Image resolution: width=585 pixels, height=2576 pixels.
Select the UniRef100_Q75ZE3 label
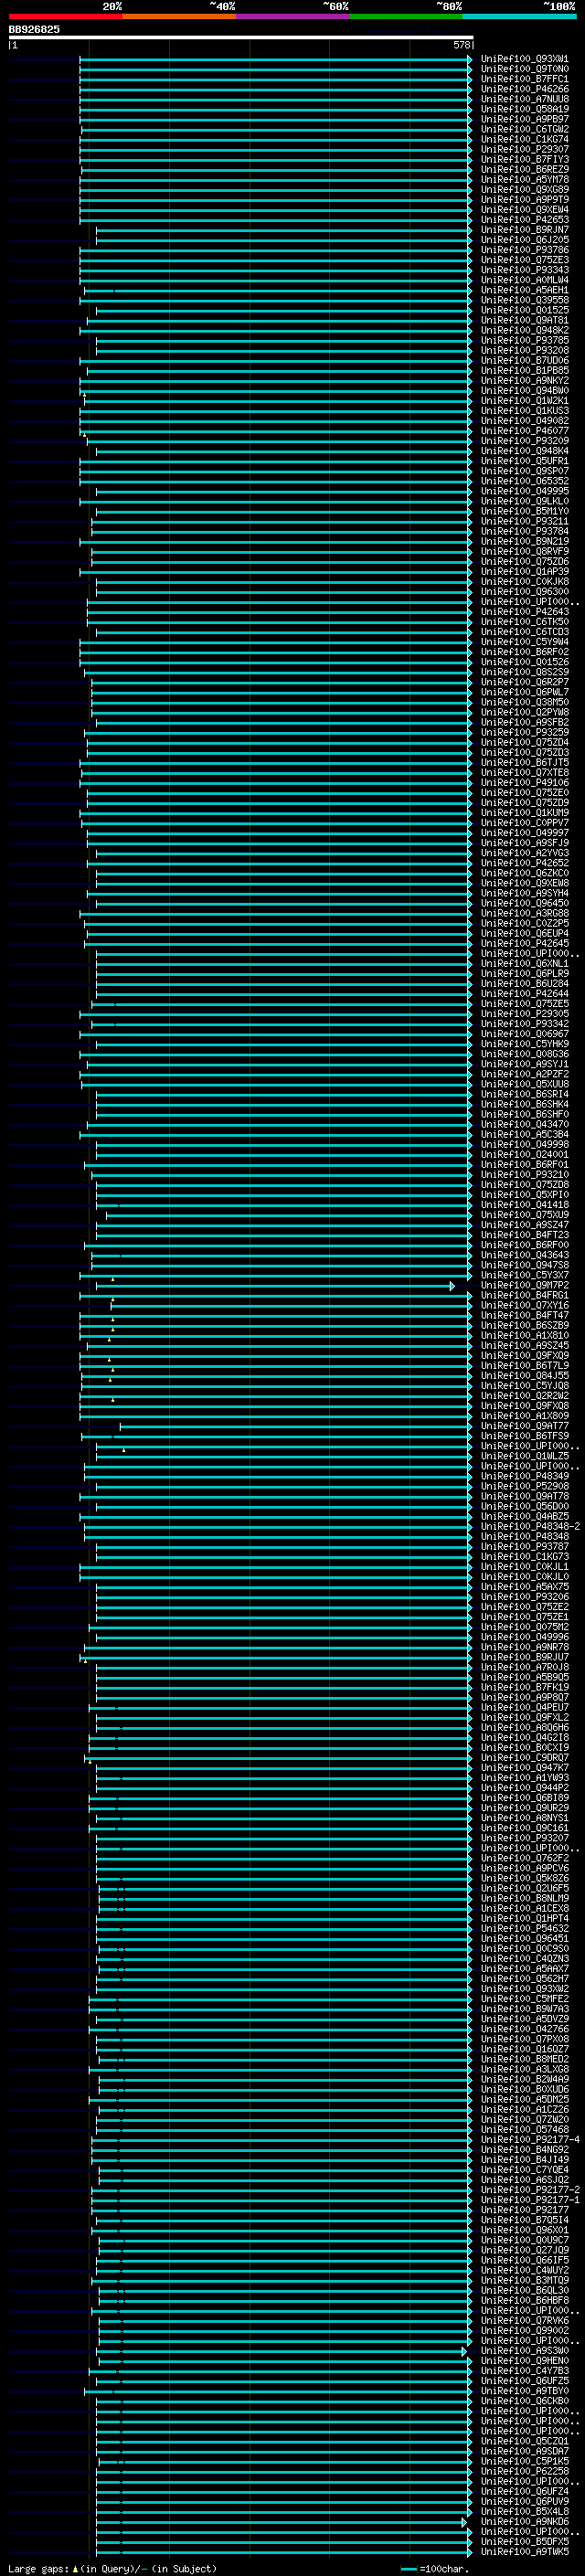coord(525,260)
